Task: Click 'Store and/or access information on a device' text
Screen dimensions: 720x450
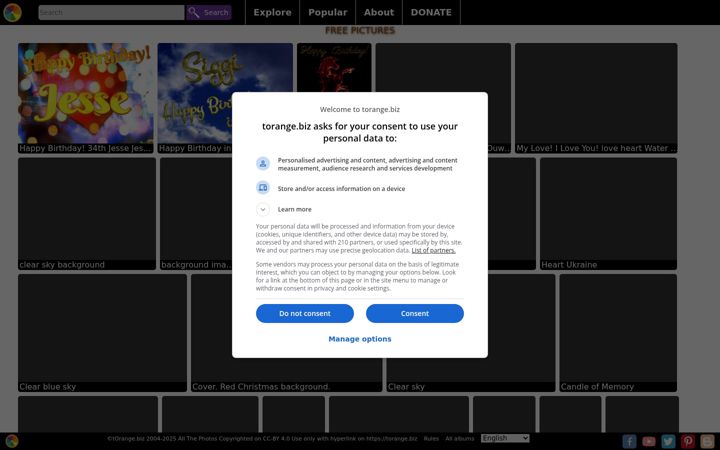Action: [x=341, y=189]
